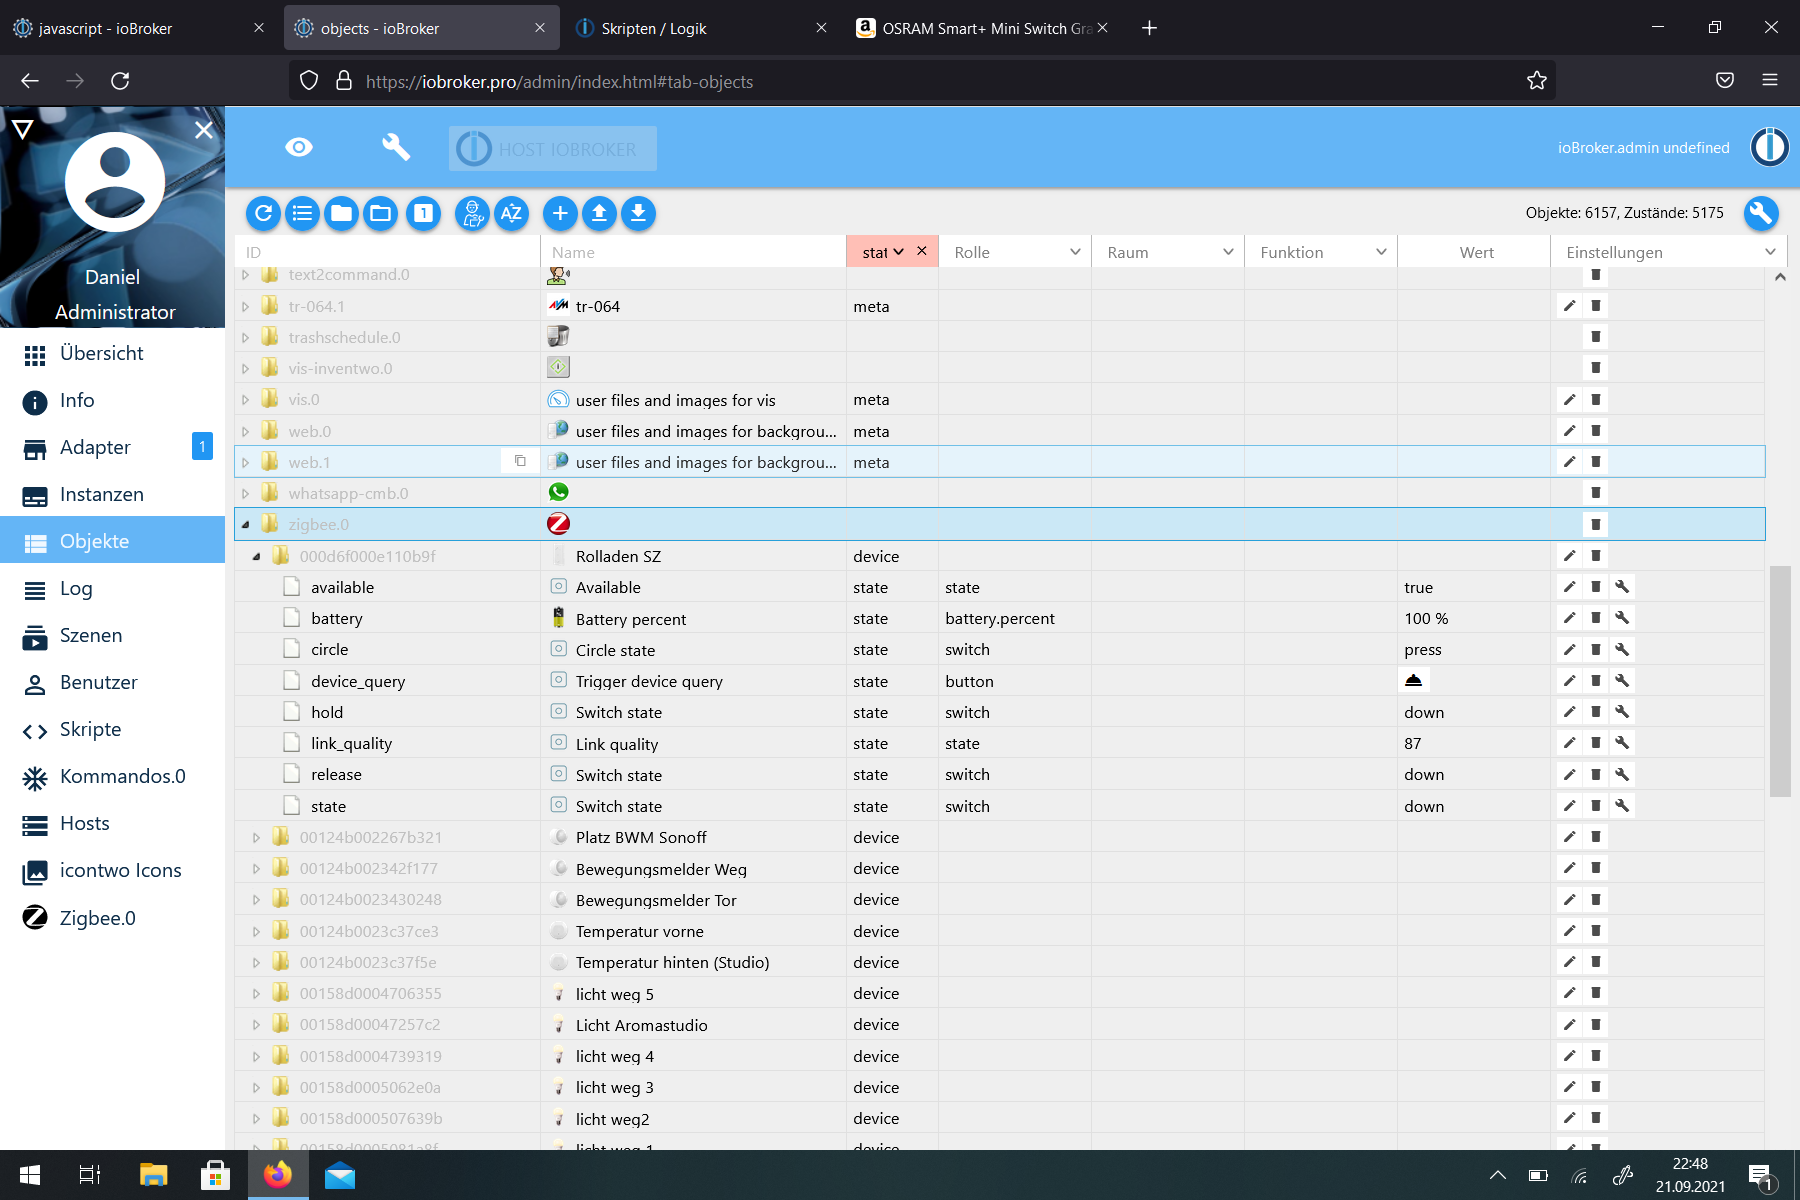Open the Einstellungen filter dropdown
Viewport: 1800px width, 1200px height.
(x=1670, y=252)
